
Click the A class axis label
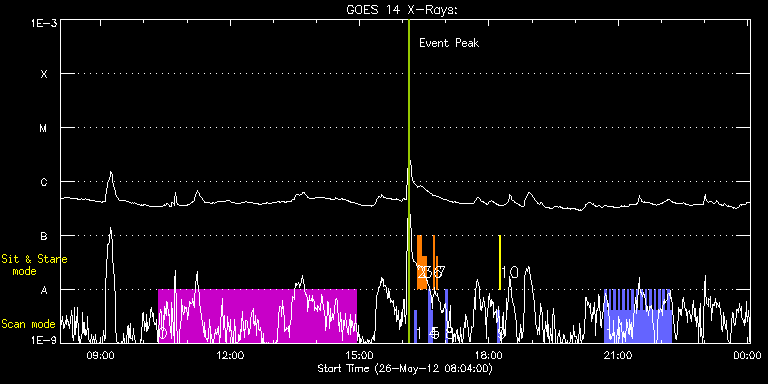pyautogui.click(x=44, y=290)
